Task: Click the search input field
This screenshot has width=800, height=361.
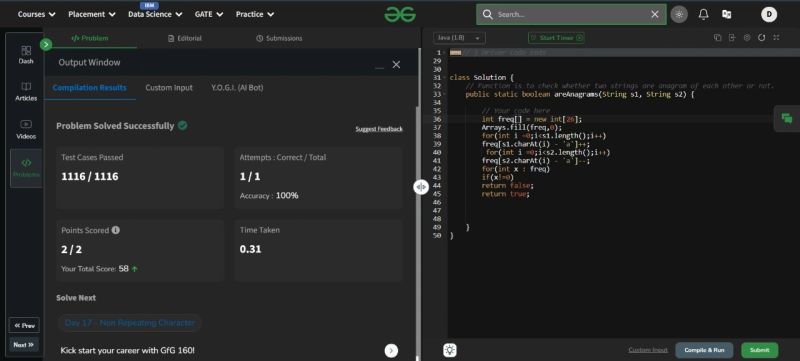Action: tap(571, 14)
